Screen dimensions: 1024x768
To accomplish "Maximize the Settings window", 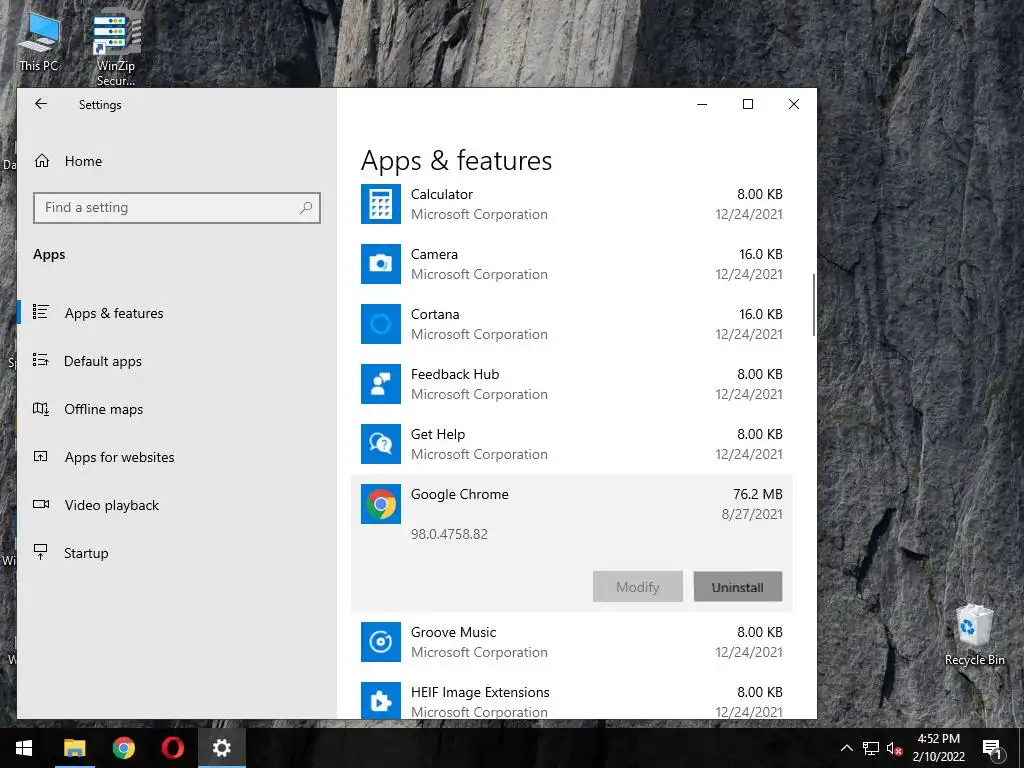I will [x=748, y=104].
